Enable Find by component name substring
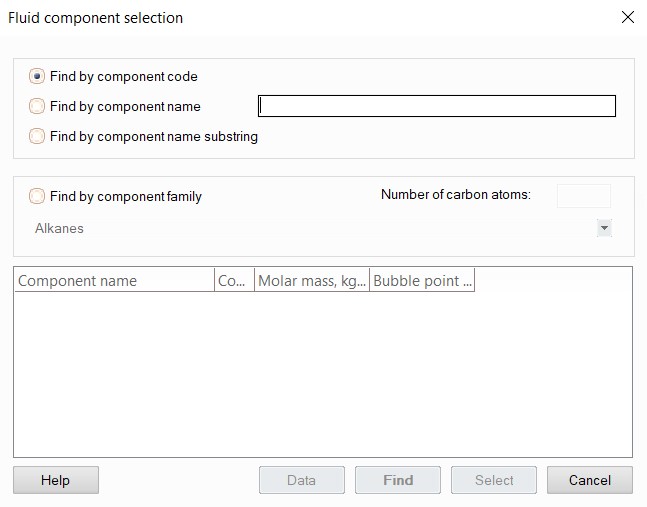The image size is (647, 507). 37,136
